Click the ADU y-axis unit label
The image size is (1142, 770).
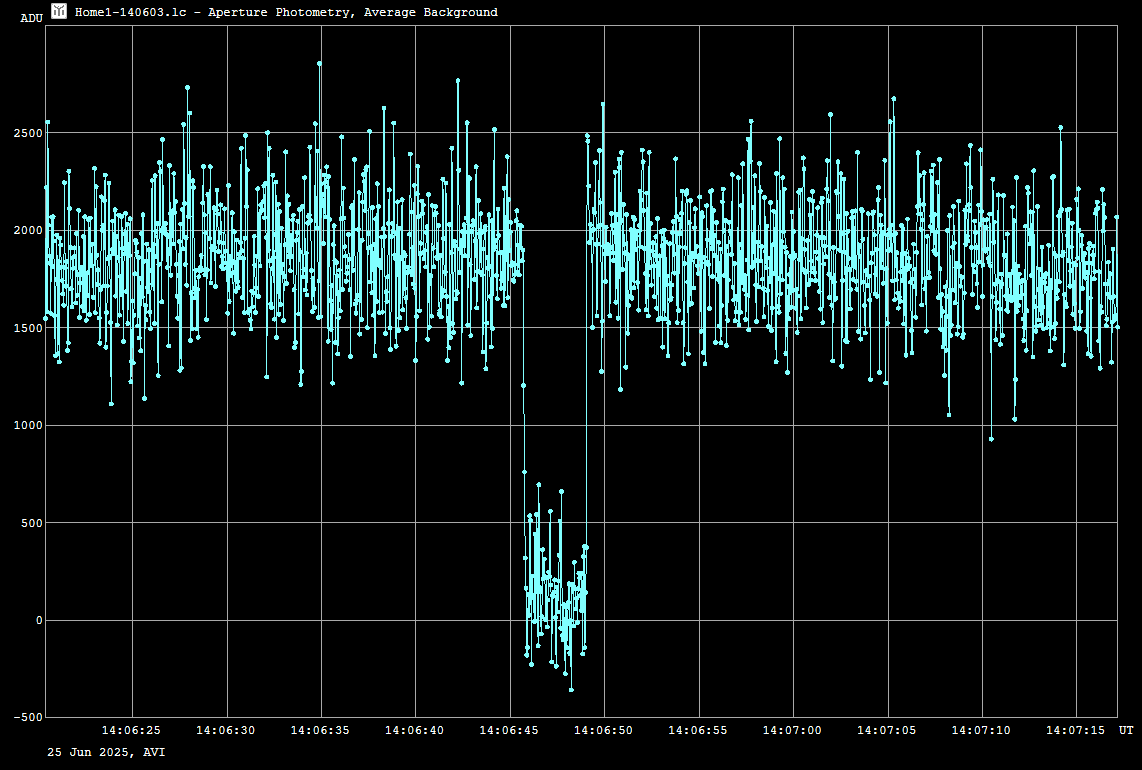31,18
